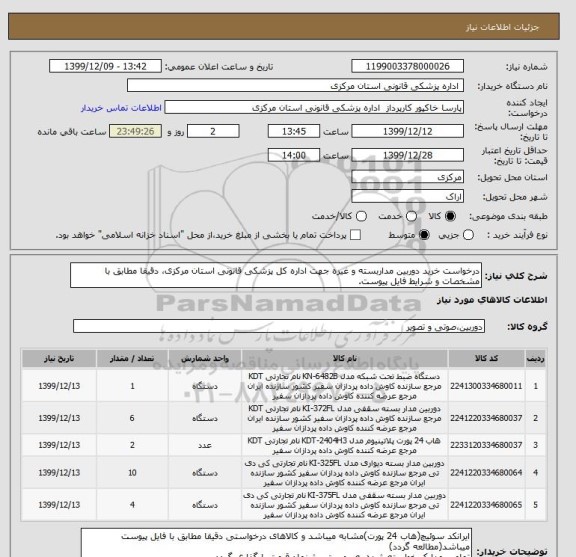
Task: Click the KN-6482B network recorder item name
Action: pos(345,386)
